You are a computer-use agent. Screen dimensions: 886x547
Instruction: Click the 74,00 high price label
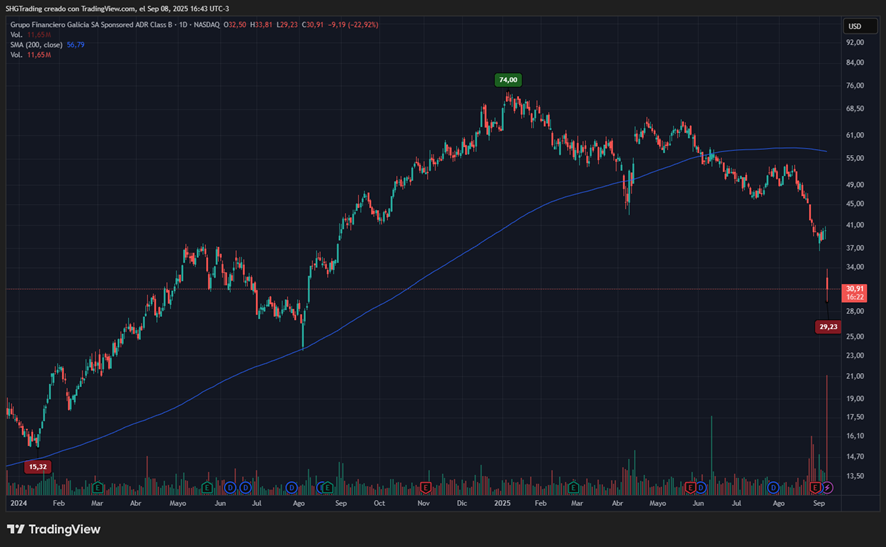click(x=508, y=80)
